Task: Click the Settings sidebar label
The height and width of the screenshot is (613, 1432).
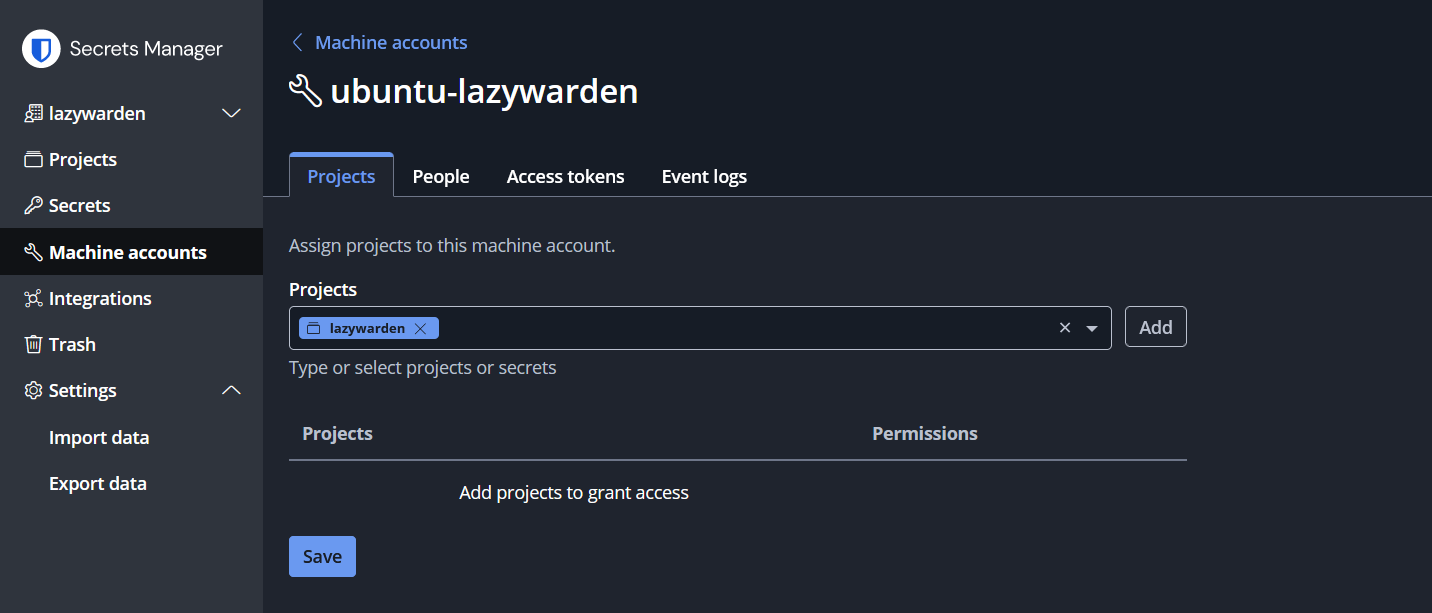Action: click(x=83, y=391)
